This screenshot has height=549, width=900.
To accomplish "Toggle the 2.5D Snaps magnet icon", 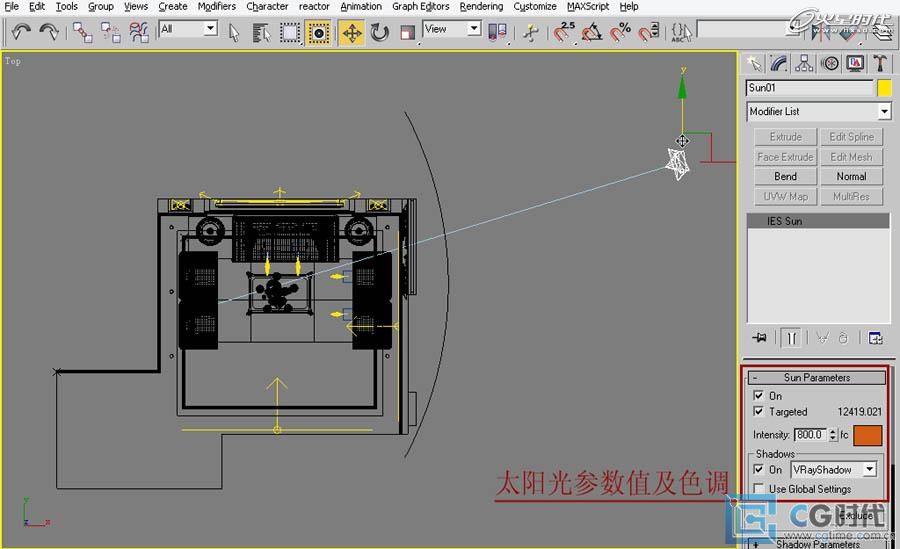I will (x=564, y=32).
